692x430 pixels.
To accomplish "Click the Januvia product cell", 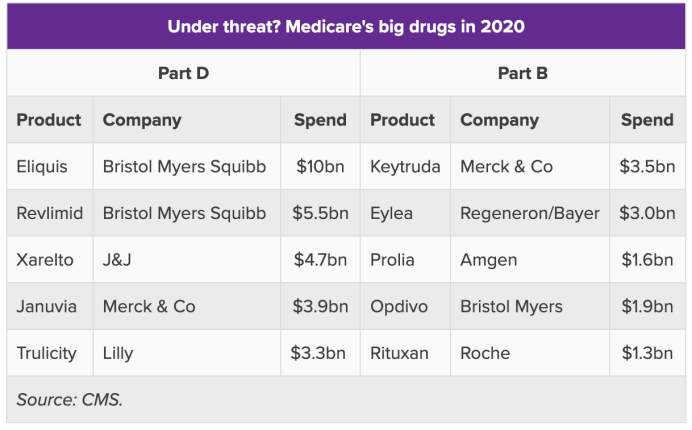I will coord(47,307).
